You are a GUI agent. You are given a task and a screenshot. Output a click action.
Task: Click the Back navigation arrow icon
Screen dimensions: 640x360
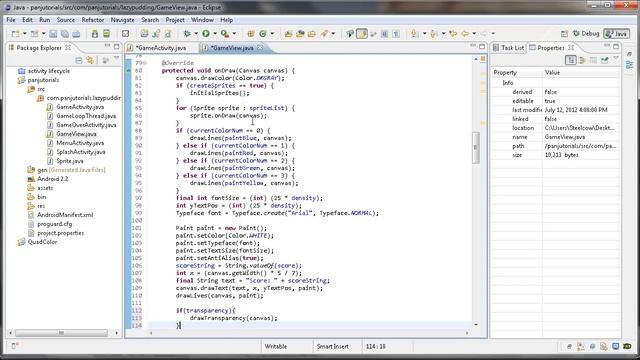[x=465, y=34]
